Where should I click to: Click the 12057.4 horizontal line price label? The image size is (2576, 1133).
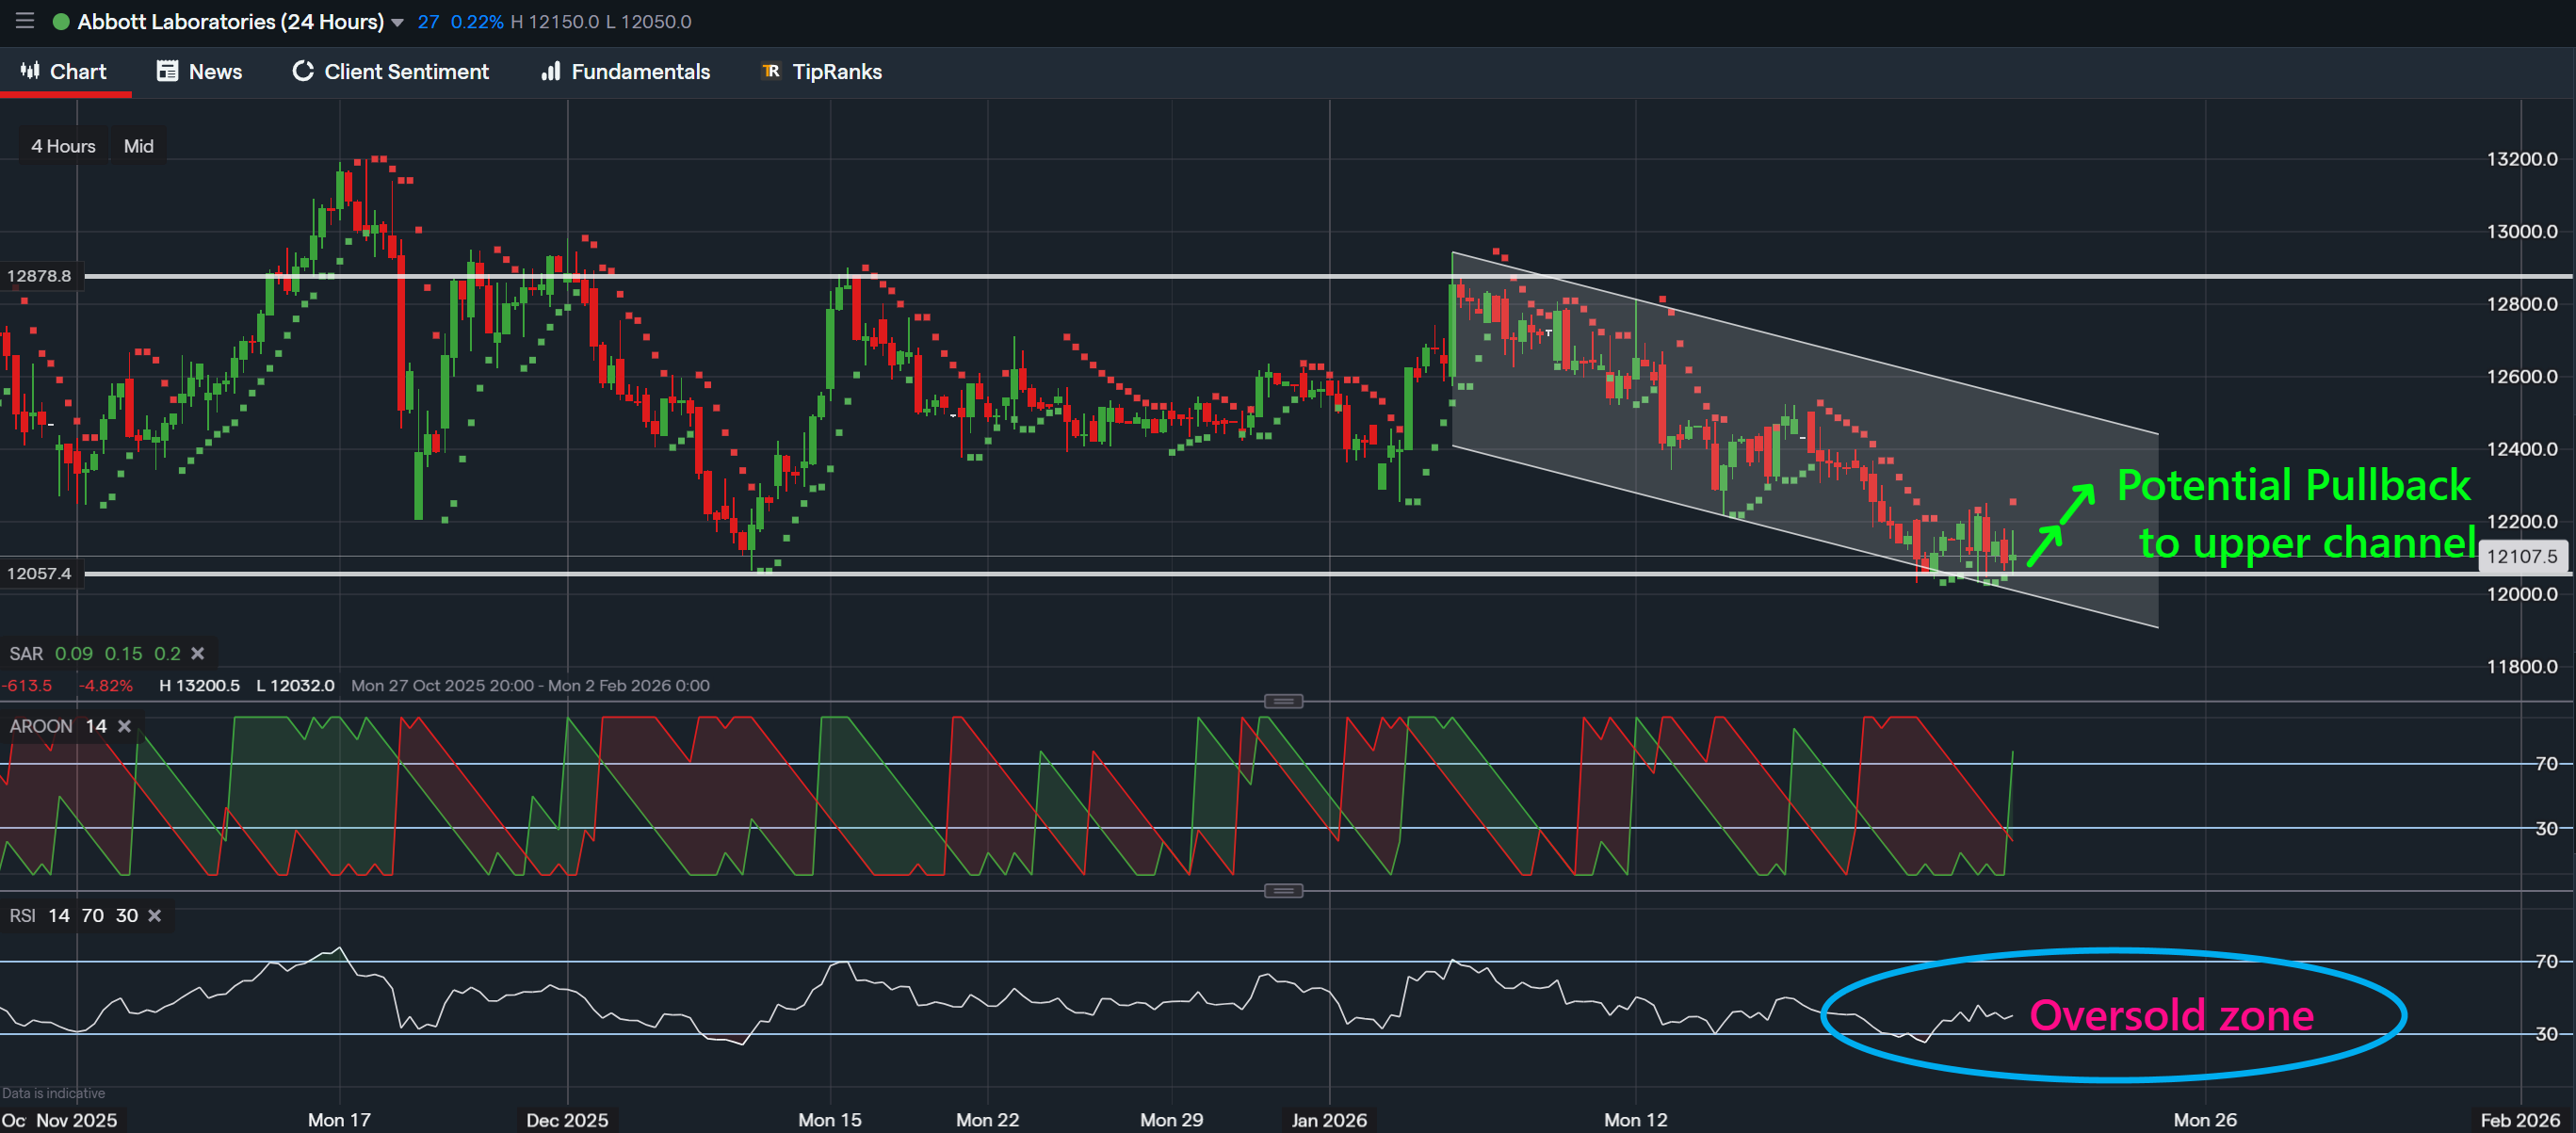click(x=39, y=573)
